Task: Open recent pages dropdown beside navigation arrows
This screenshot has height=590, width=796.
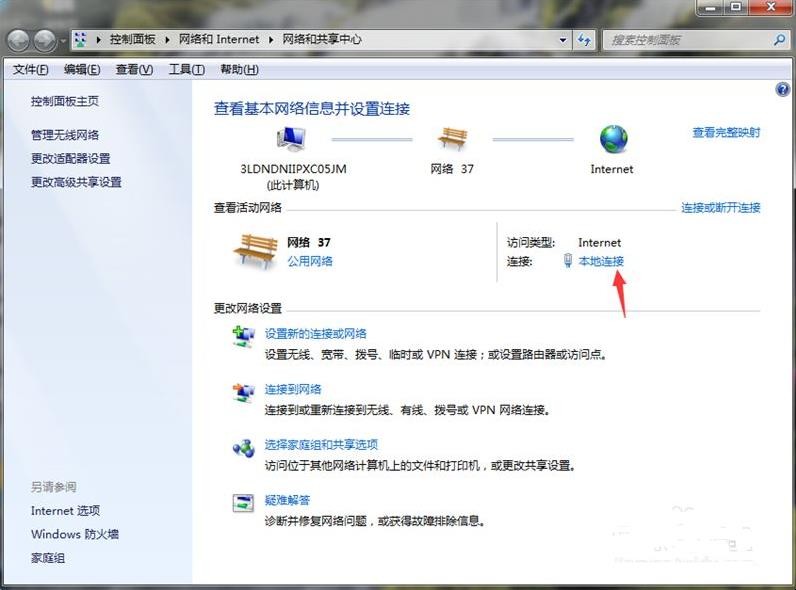Action: (63, 41)
